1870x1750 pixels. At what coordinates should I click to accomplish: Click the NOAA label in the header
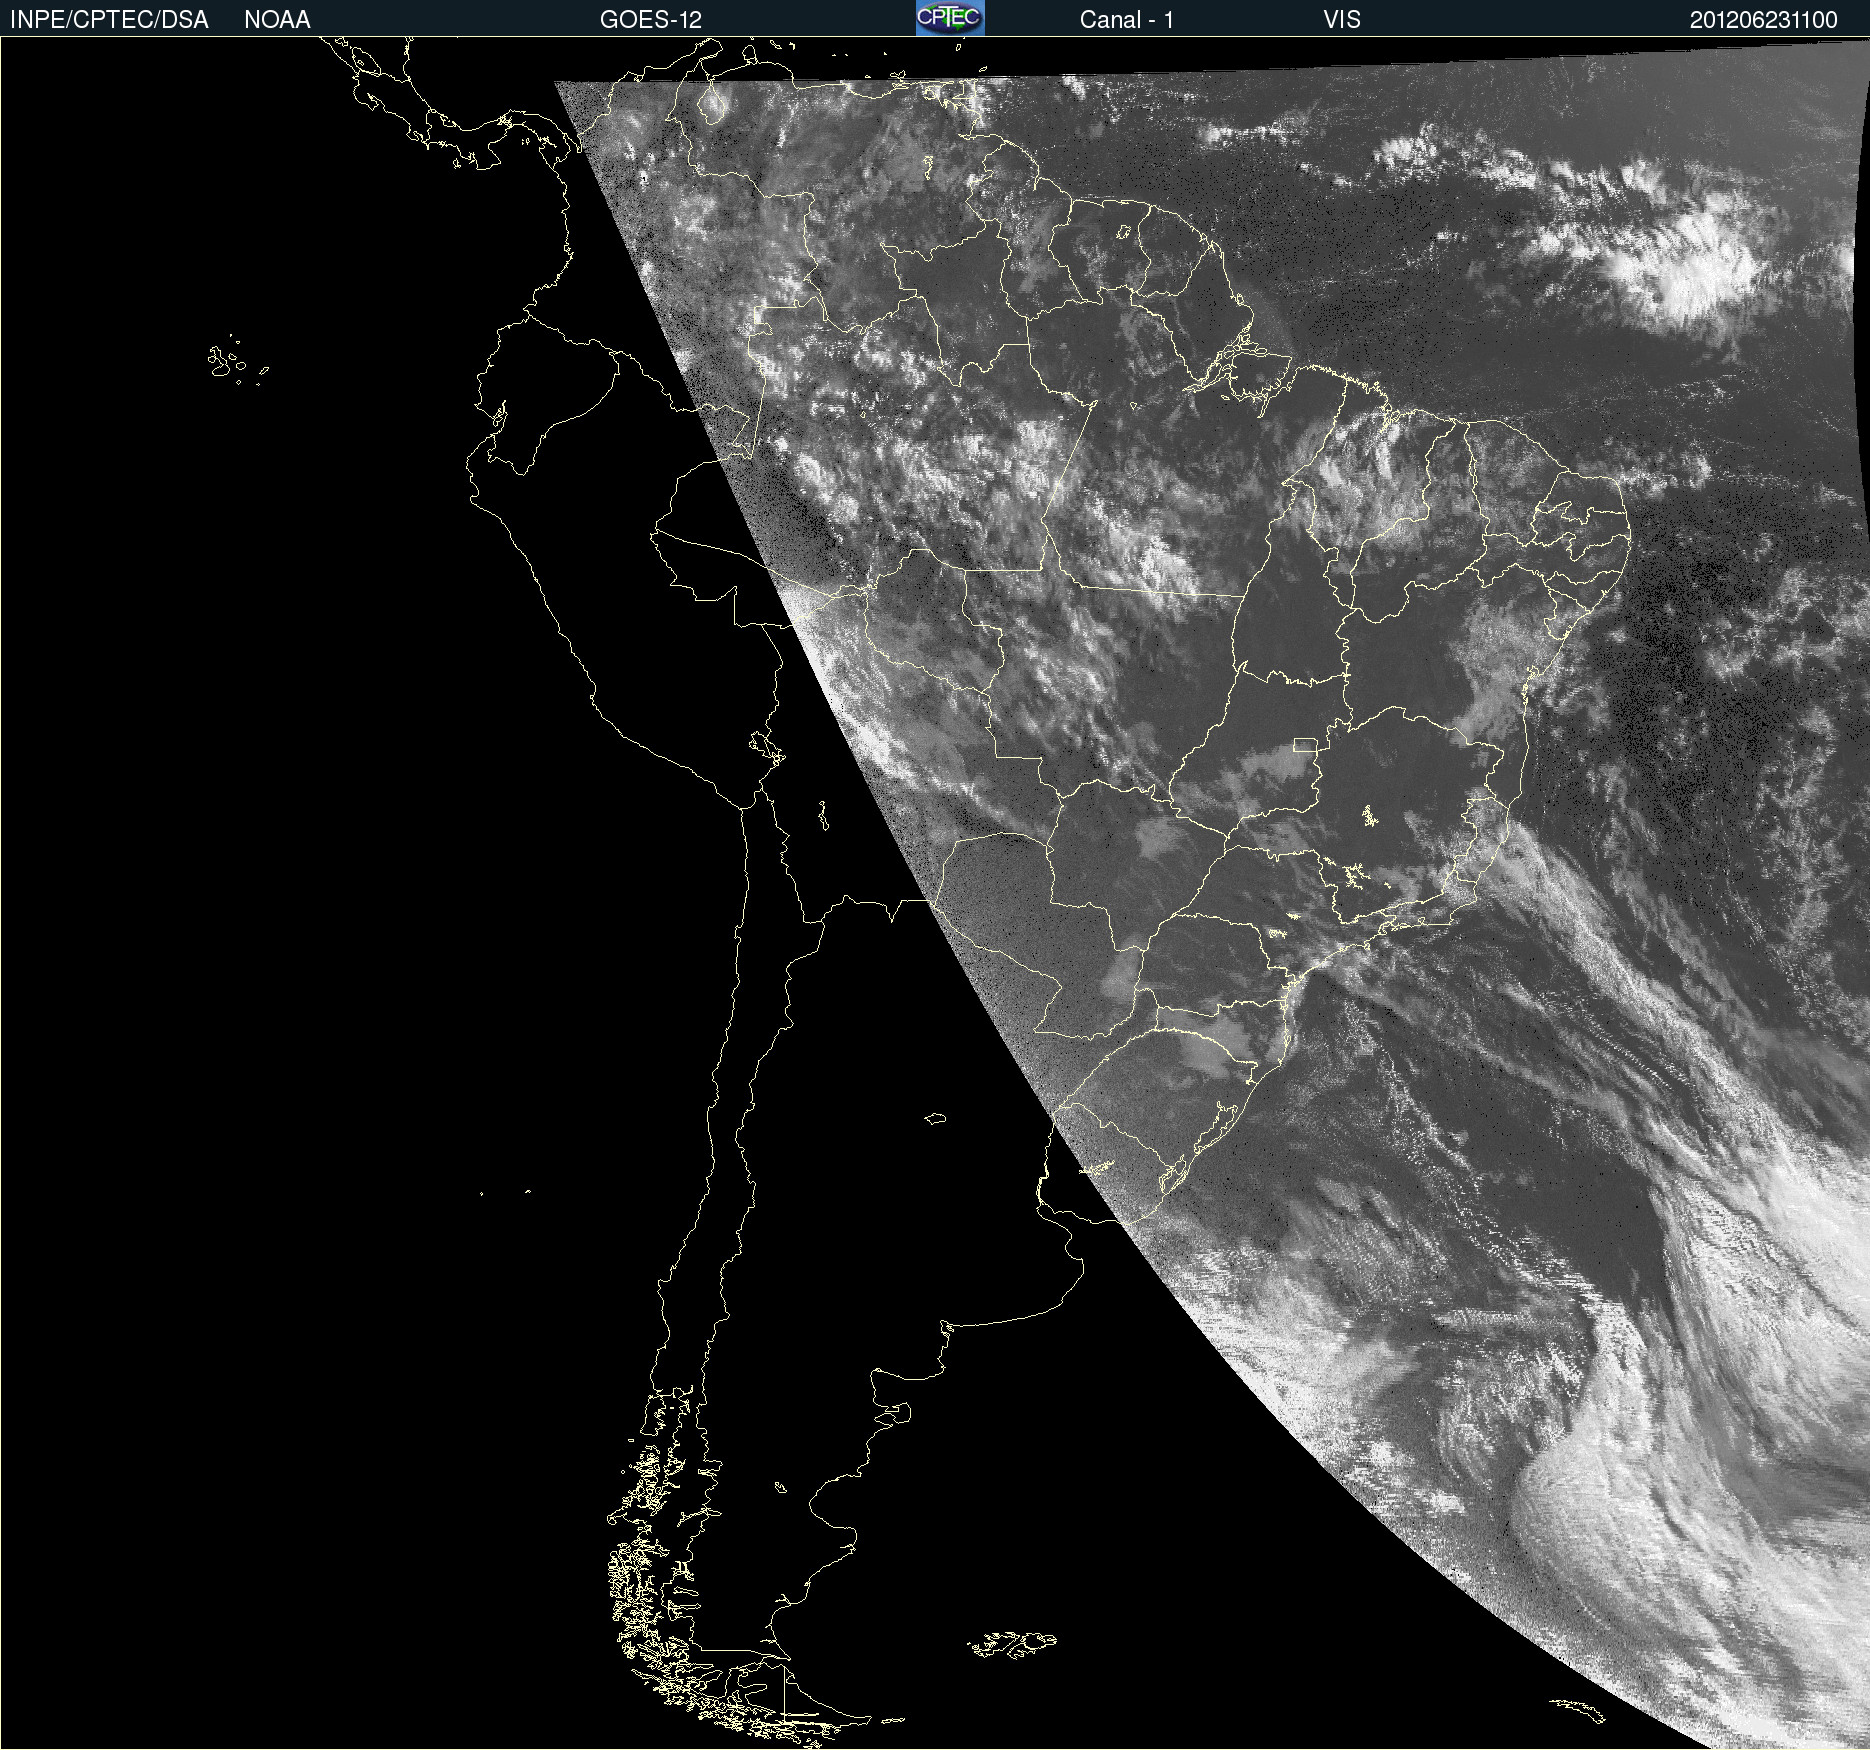277,20
